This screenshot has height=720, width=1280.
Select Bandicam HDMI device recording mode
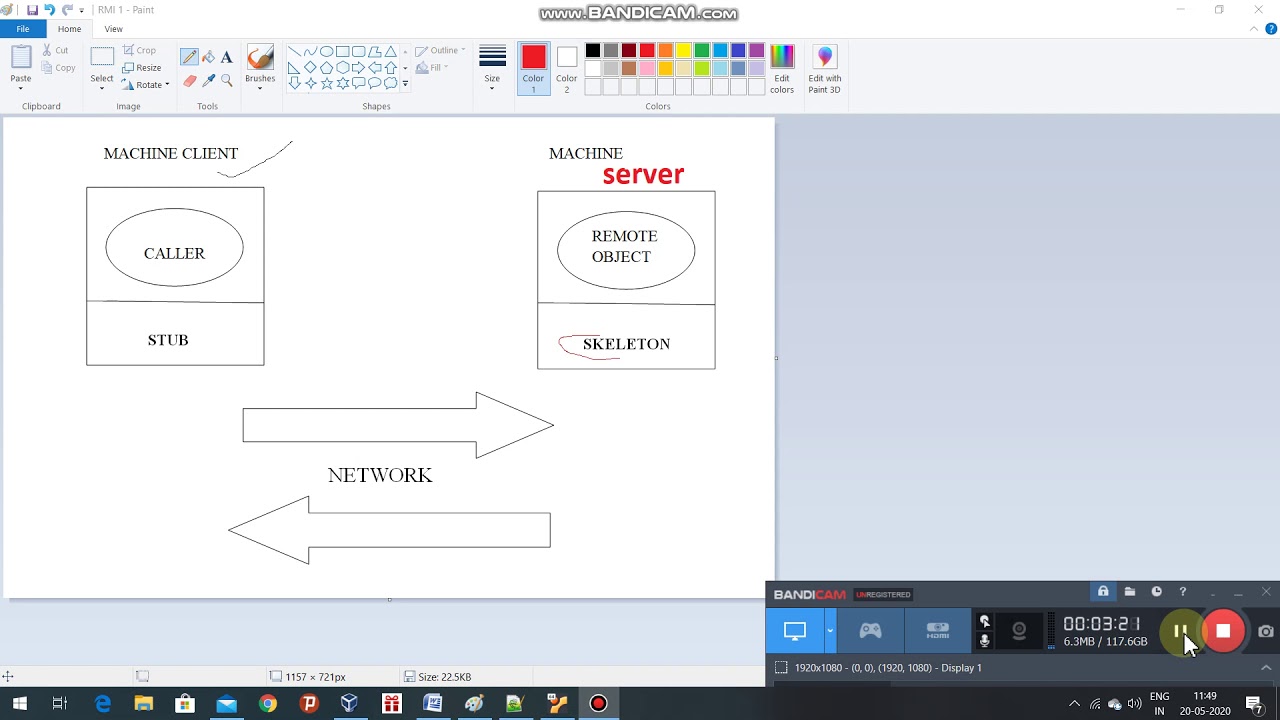[937, 631]
